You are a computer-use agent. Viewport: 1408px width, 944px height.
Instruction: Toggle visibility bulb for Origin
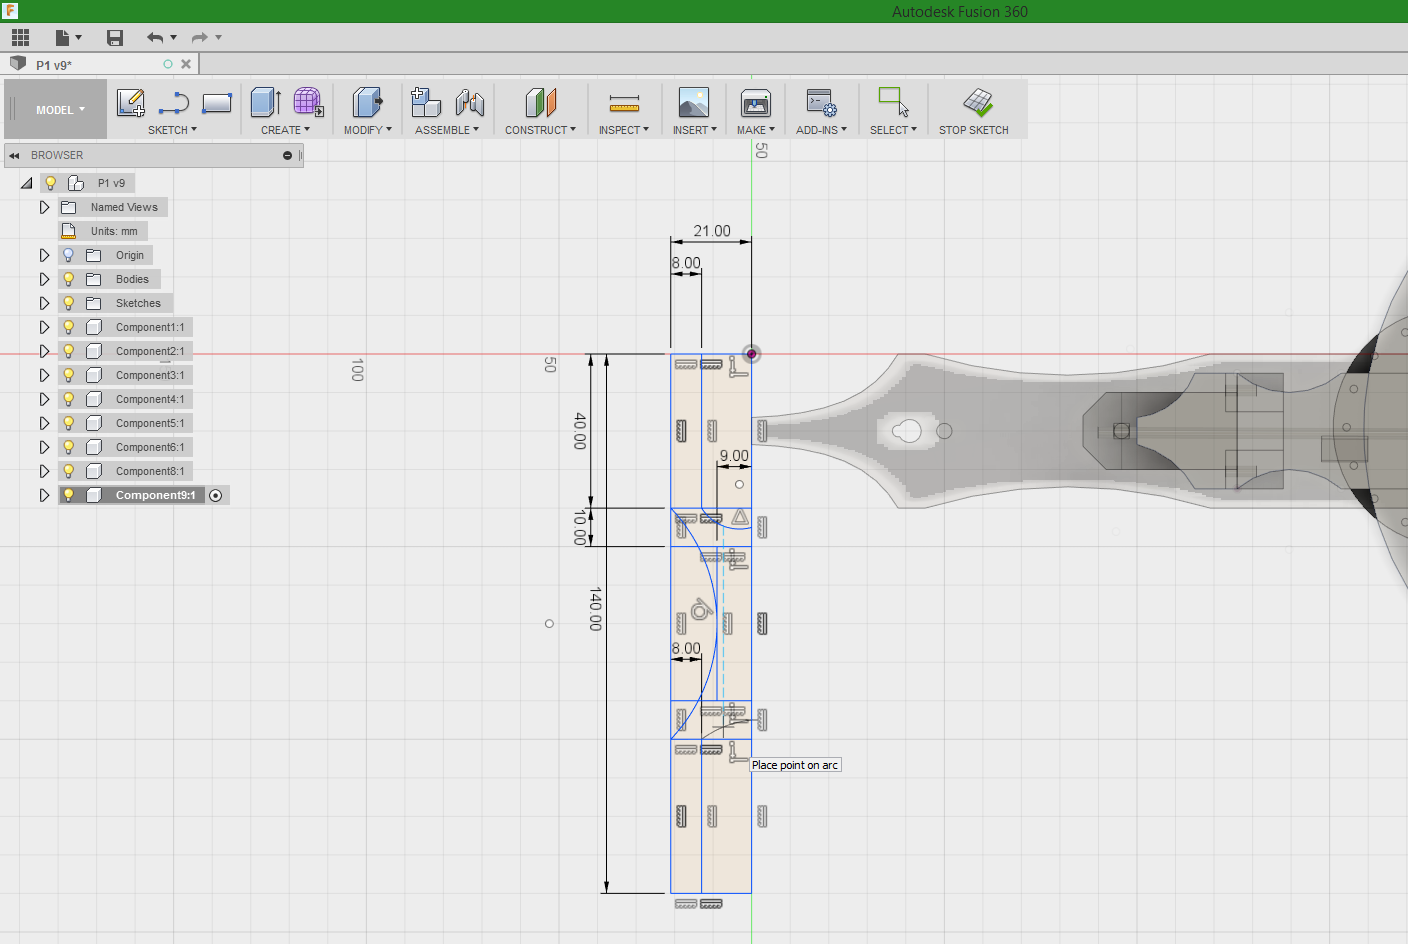click(x=69, y=255)
